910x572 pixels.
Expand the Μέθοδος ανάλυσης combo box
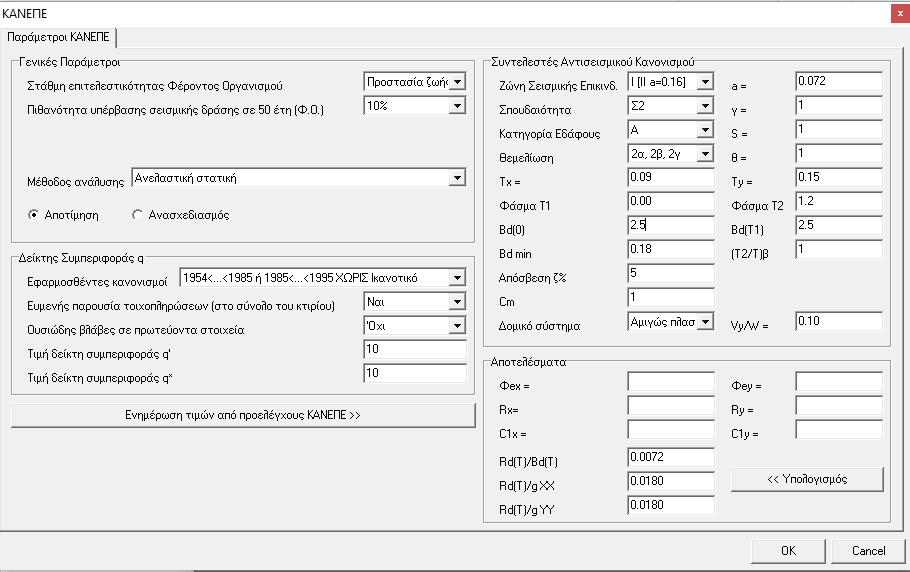click(x=299, y=178)
